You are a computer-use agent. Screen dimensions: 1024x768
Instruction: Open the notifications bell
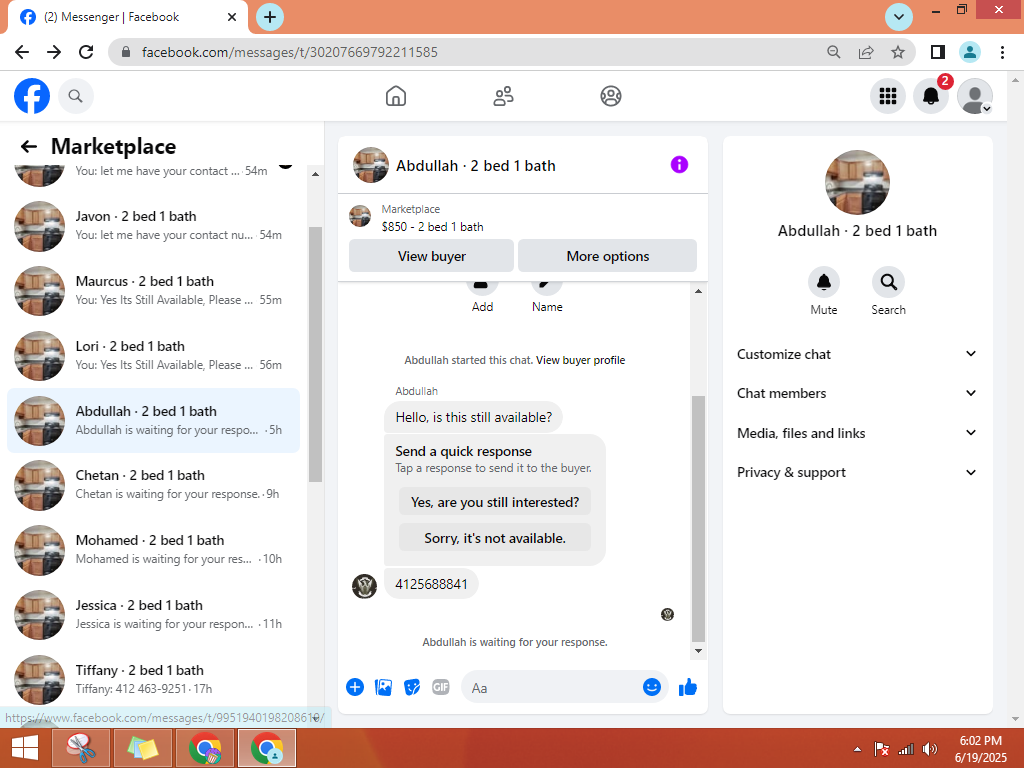click(x=931, y=96)
